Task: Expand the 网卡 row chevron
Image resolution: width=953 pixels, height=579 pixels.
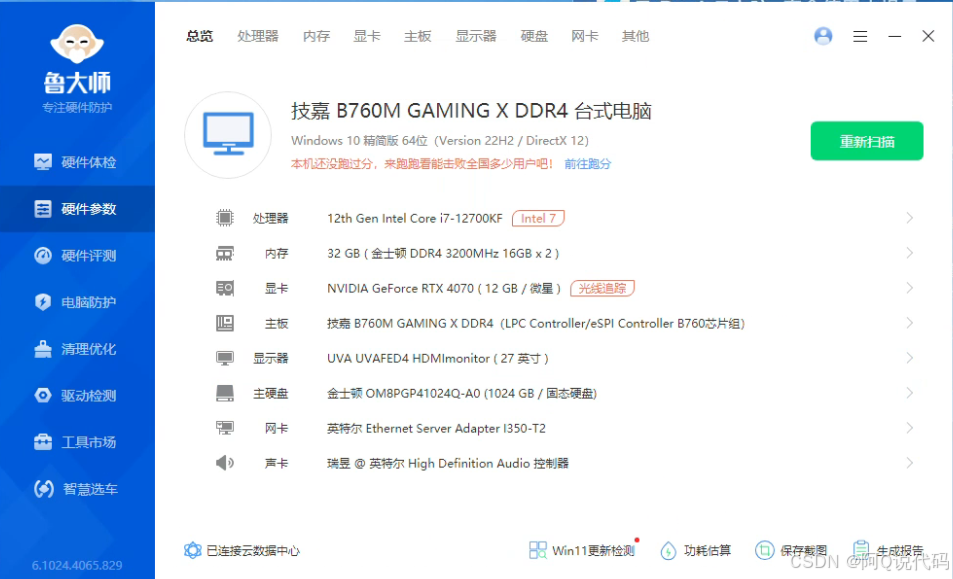Action: [x=909, y=428]
